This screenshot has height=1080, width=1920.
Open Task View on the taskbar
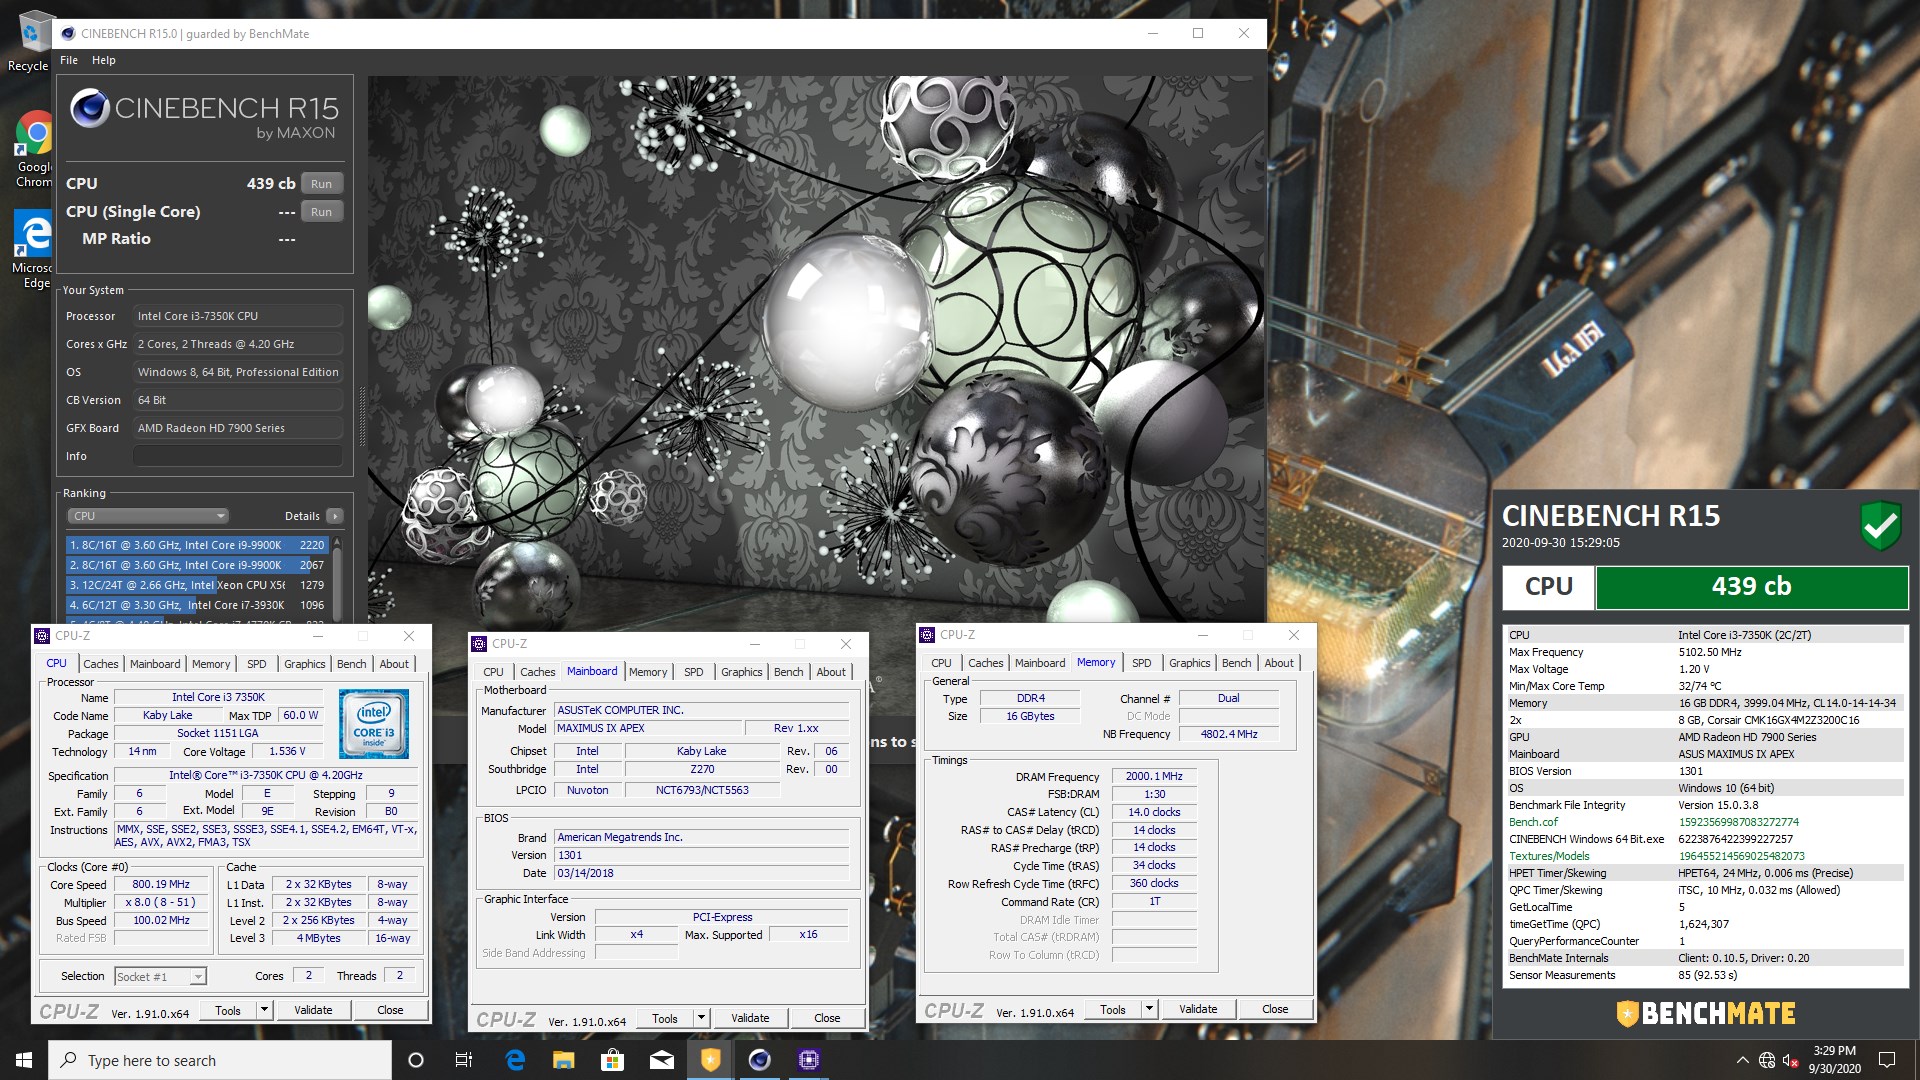coord(463,1060)
